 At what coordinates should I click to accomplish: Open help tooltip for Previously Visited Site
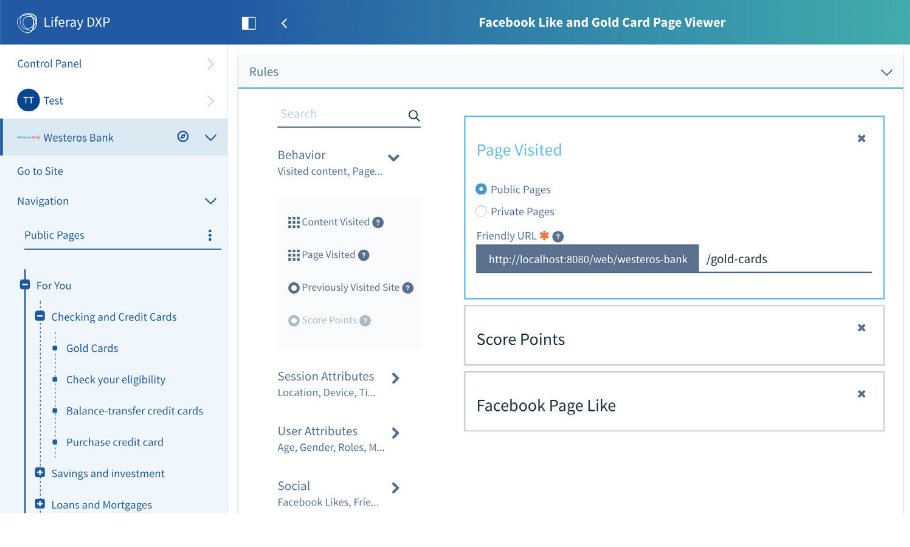[x=408, y=288]
